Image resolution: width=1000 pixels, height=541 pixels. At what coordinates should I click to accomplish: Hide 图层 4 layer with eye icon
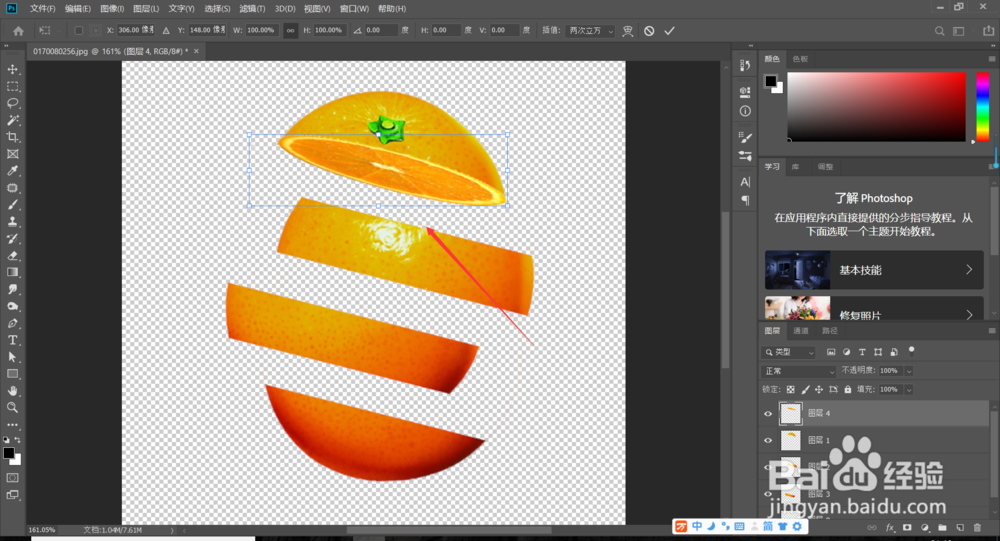tap(768, 413)
